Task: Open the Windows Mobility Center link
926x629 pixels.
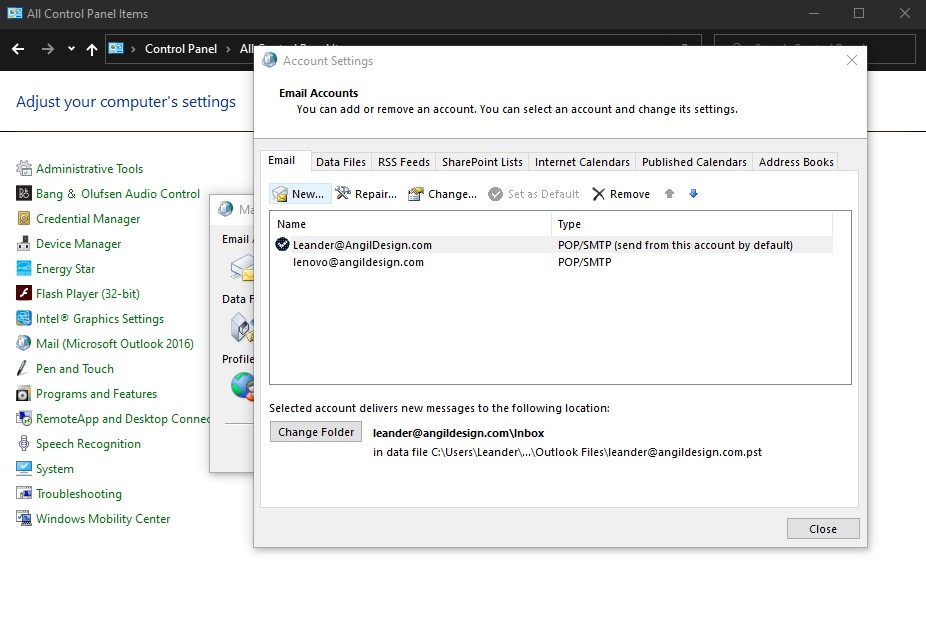Action: (x=103, y=519)
